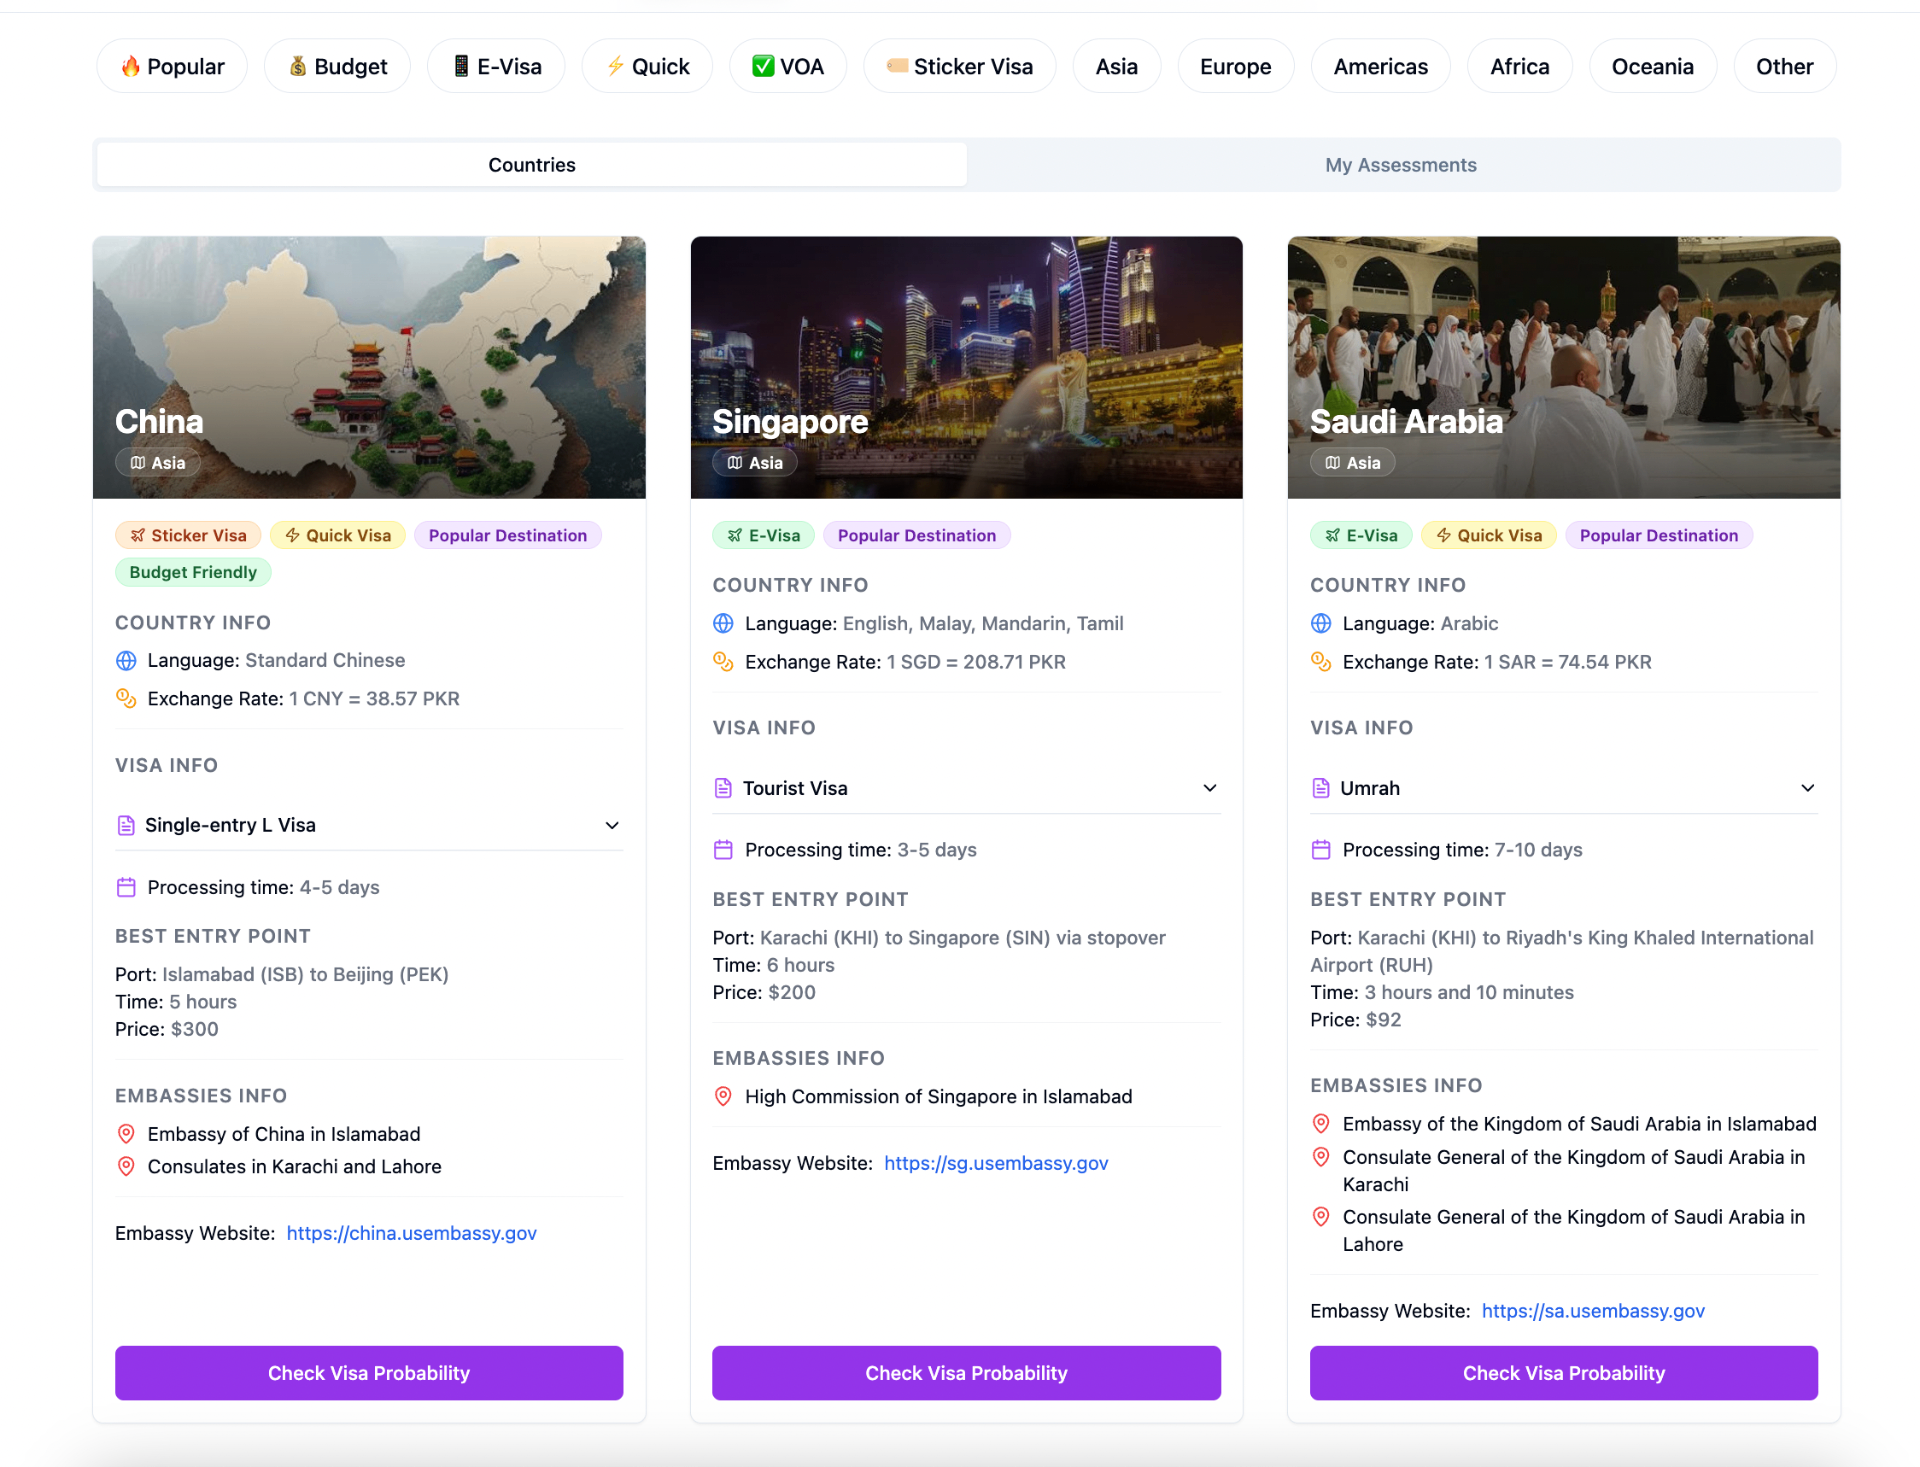The image size is (1920, 1467).
Task: Toggle the Europe region filter chip
Action: 1235,66
